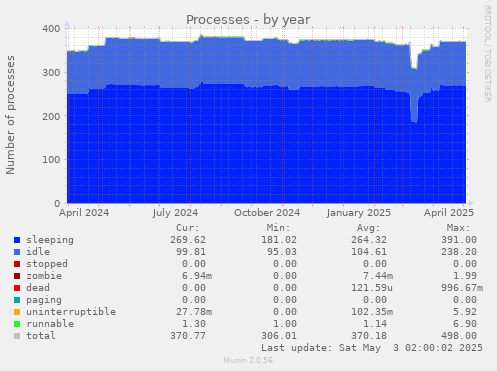
Task: Select runnable average value 1.14
Action: click(375, 324)
